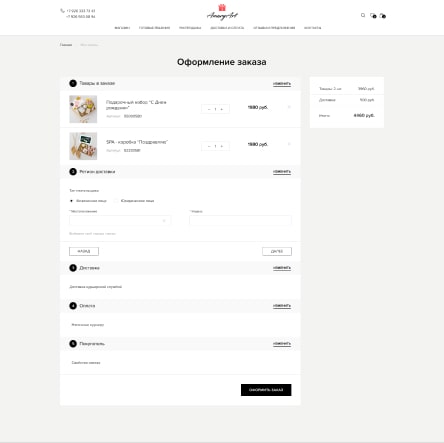Click the change link in delivery region section
Screen dimensions: 444x443
pyautogui.click(x=282, y=172)
